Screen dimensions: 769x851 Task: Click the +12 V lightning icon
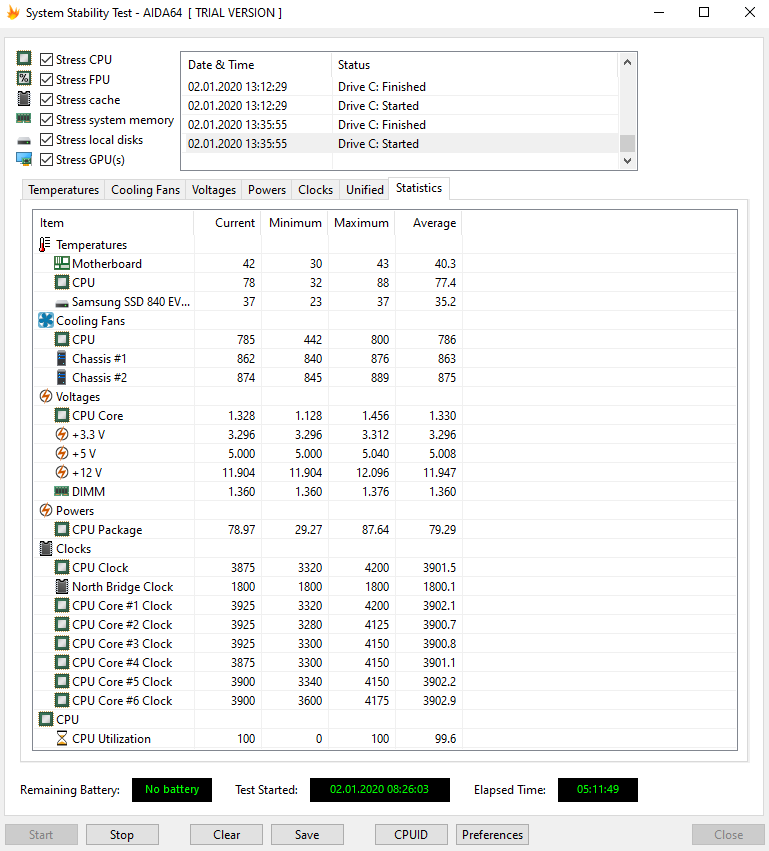62,472
